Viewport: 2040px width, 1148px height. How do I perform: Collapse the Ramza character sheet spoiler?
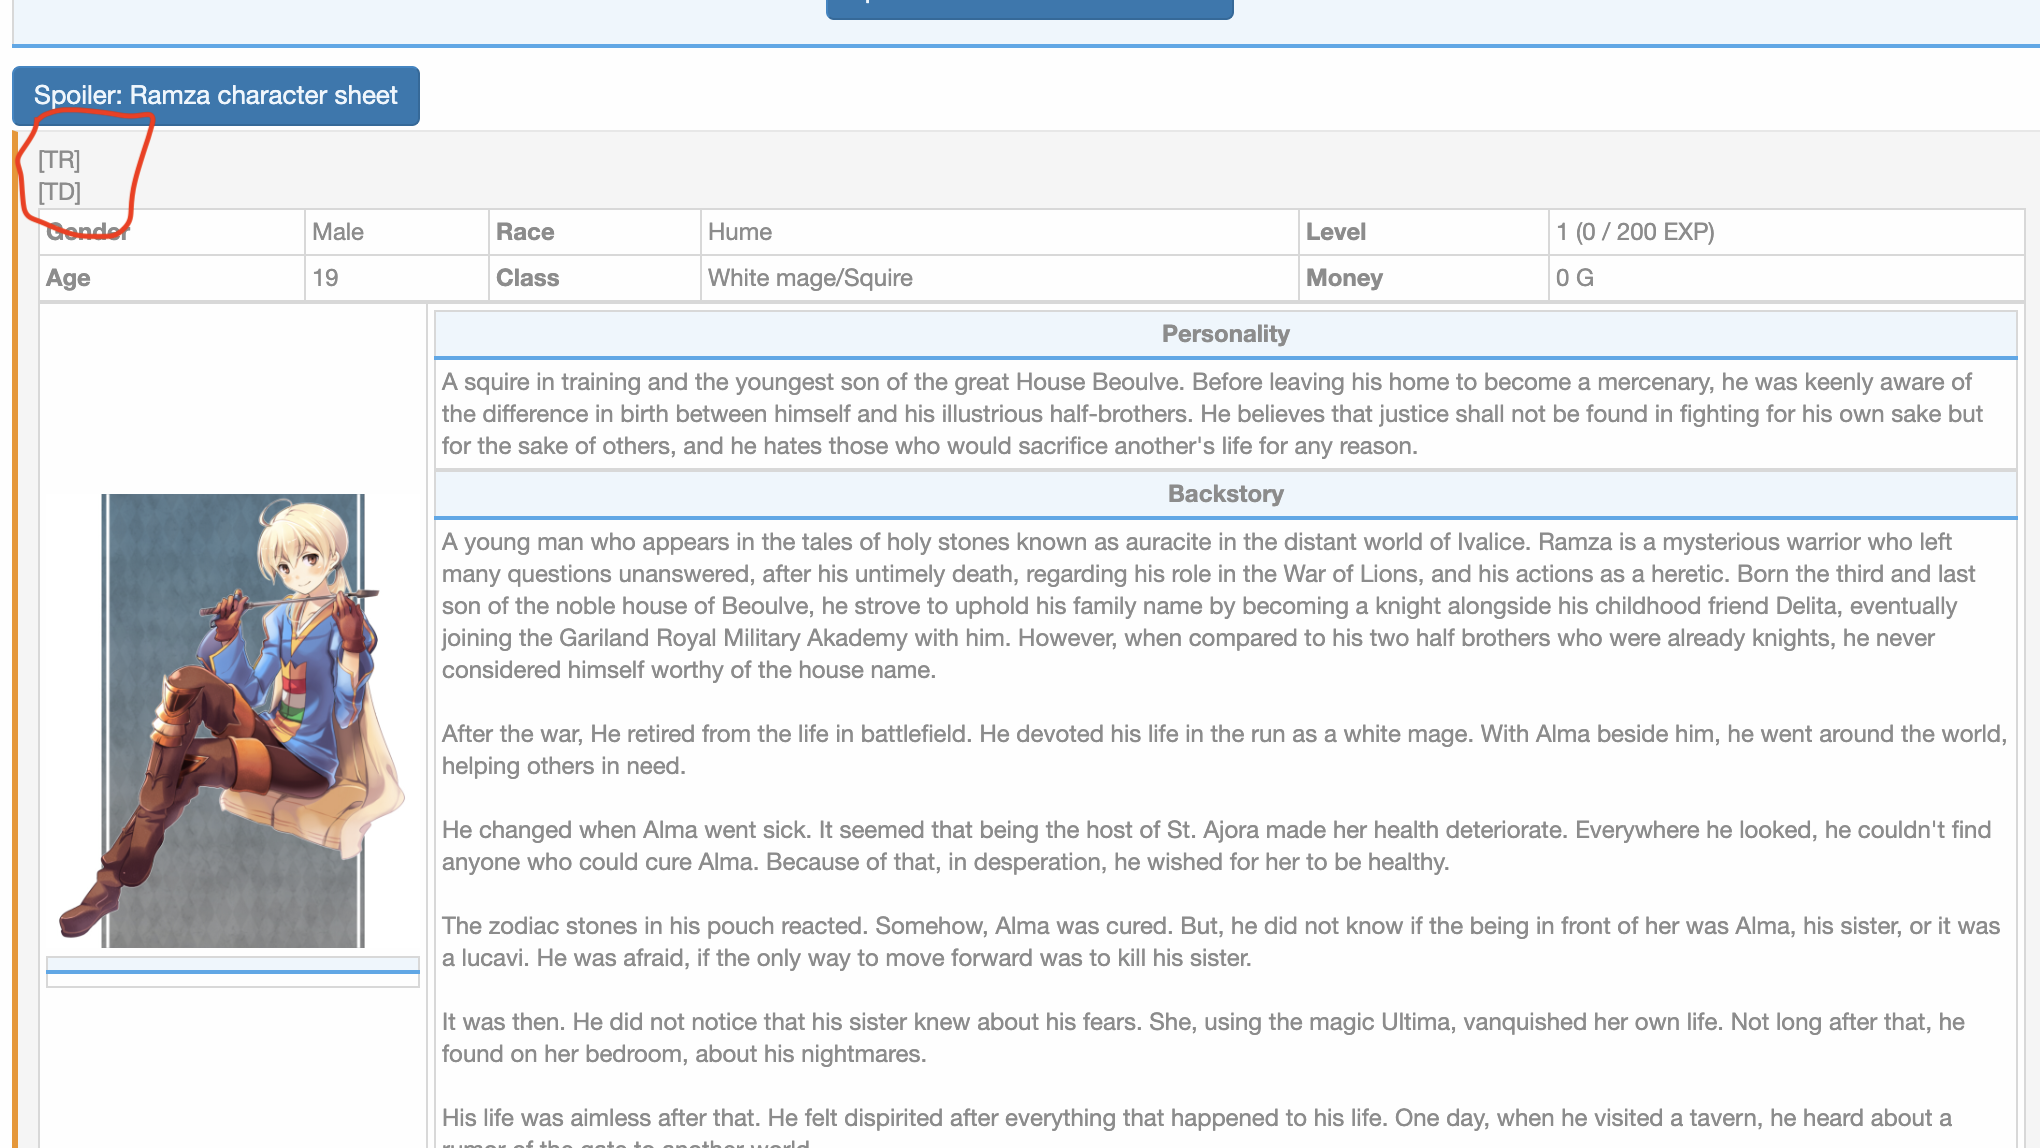pyautogui.click(x=215, y=96)
